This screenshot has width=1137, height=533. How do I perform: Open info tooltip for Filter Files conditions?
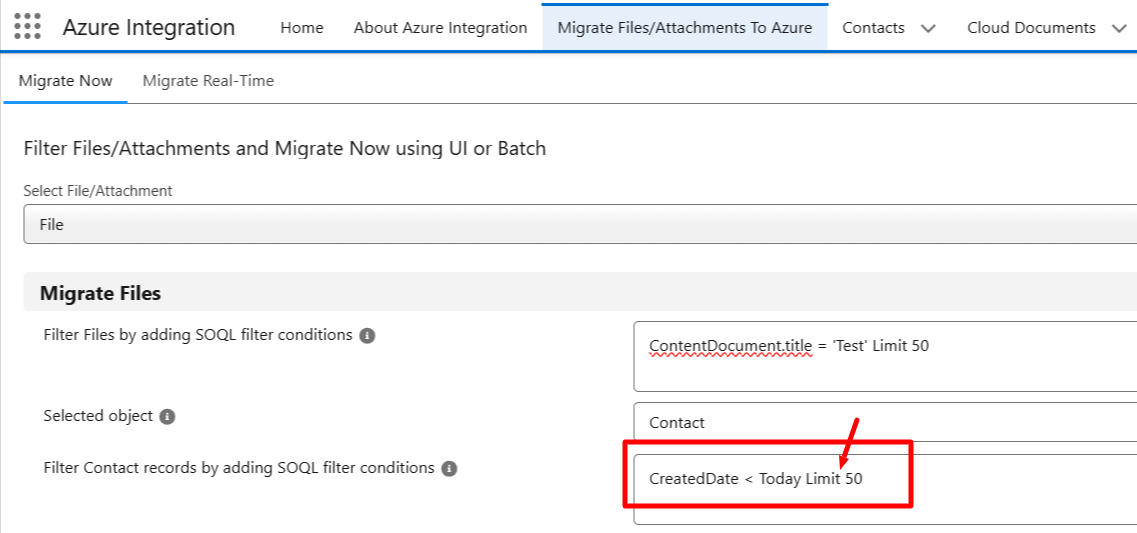click(368, 336)
